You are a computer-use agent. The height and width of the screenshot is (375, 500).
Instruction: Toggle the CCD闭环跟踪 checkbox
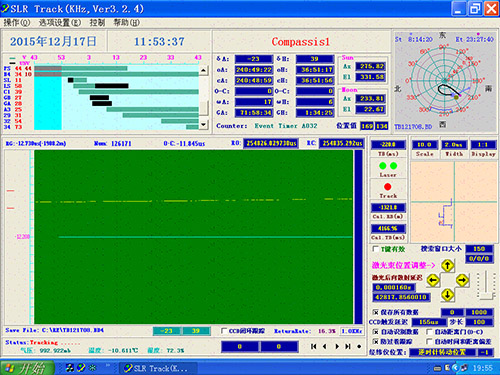224,331
